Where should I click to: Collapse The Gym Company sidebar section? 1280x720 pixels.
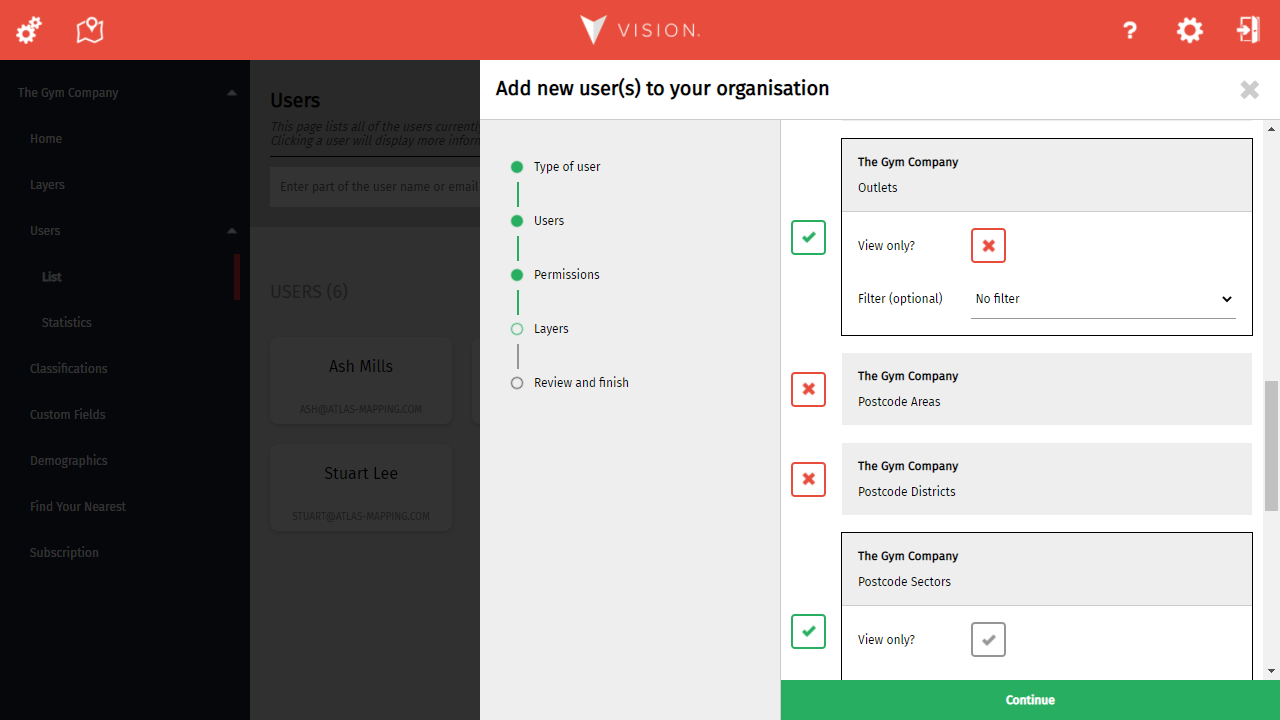[x=231, y=93]
